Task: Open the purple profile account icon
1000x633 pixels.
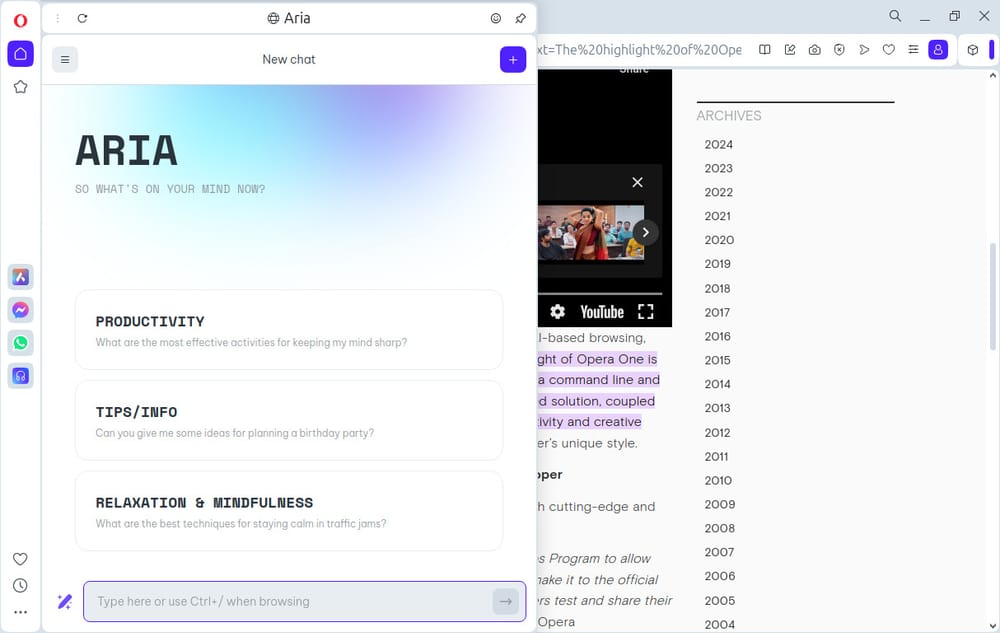Action: [x=938, y=49]
